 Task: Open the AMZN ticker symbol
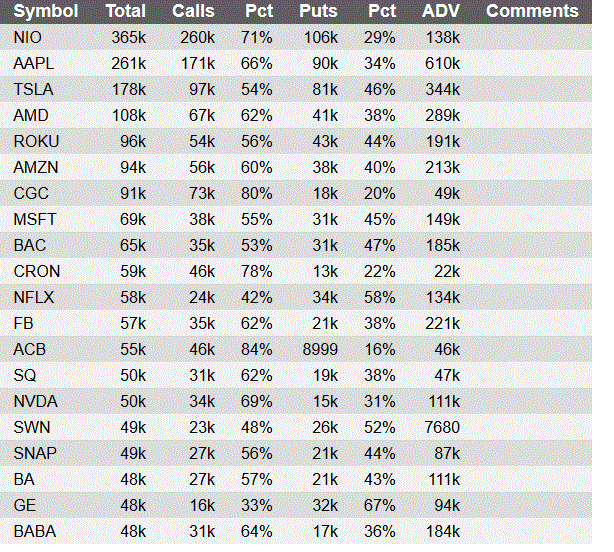click(x=36, y=168)
